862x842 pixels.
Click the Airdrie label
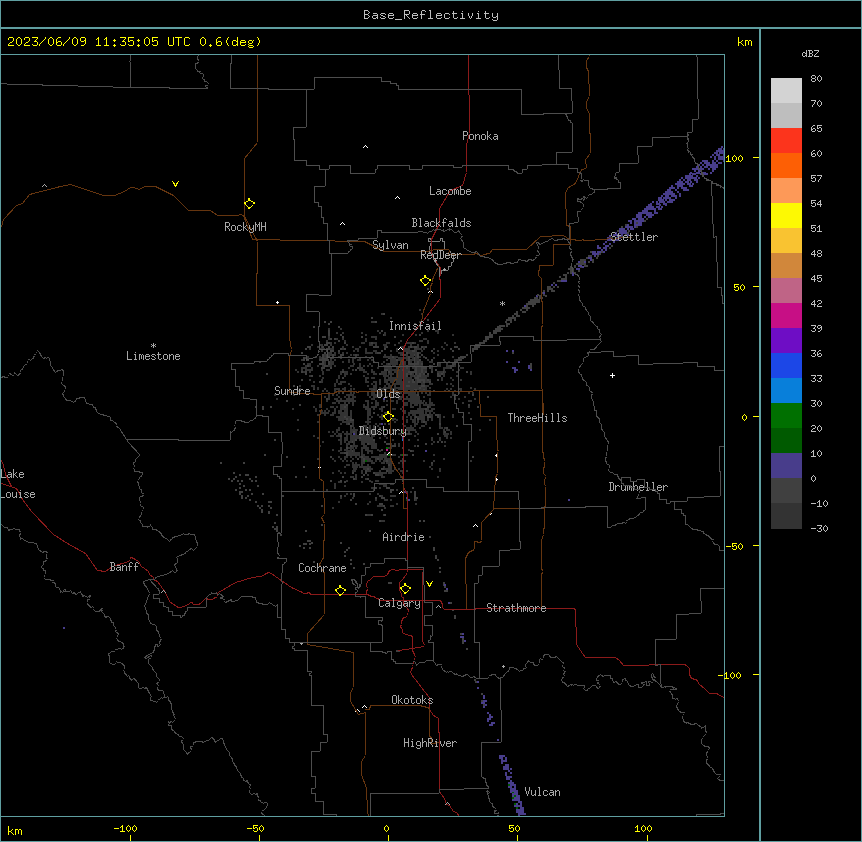tap(404, 537)
